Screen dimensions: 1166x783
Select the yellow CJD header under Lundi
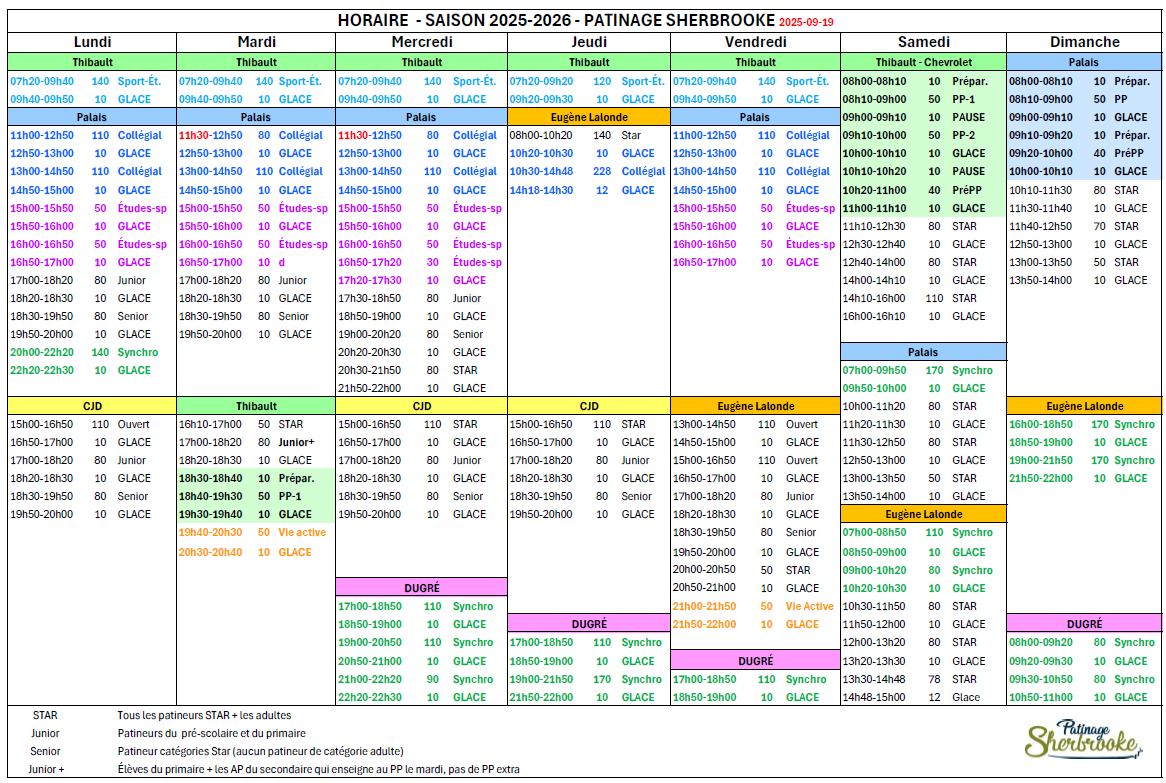click(92, 406)
